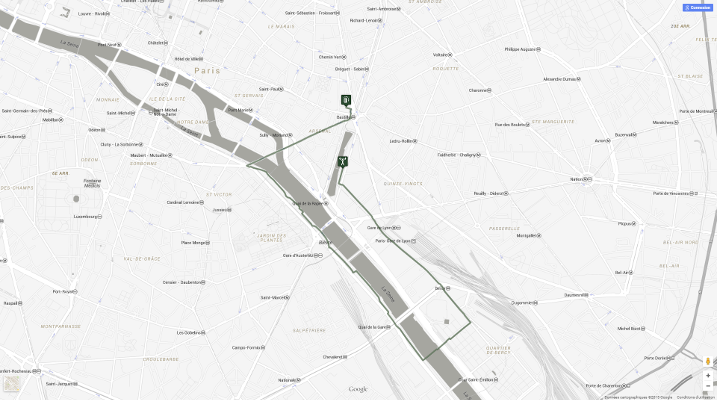Click the Quai de la Gare station marker
The image size is (717, 400).
tap(389, 327)
